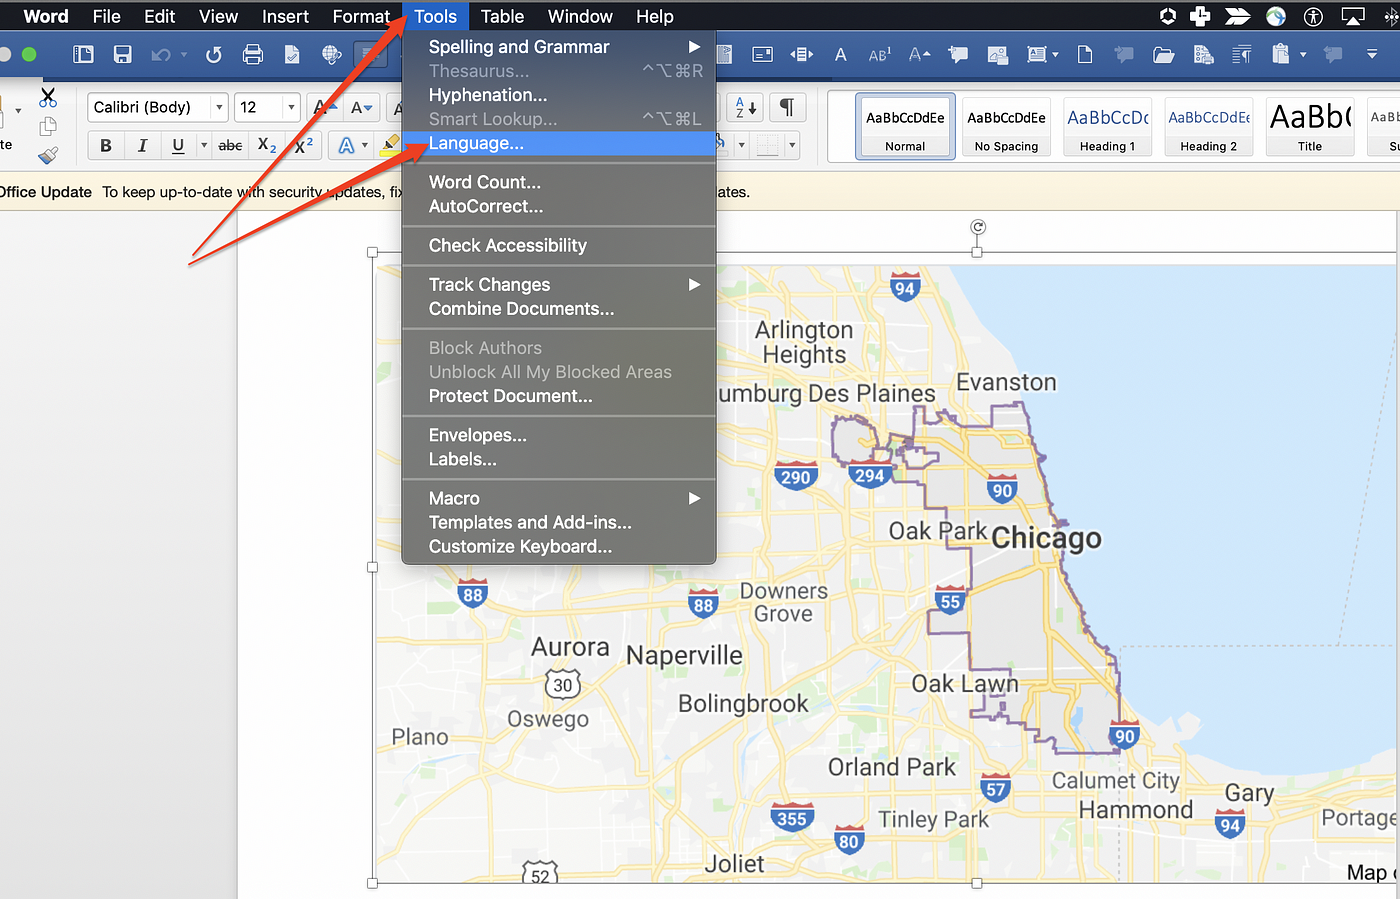Toggle Strikethrough abc button
The height and width of the screenshot is (899, 1400).
click(230, 146)
